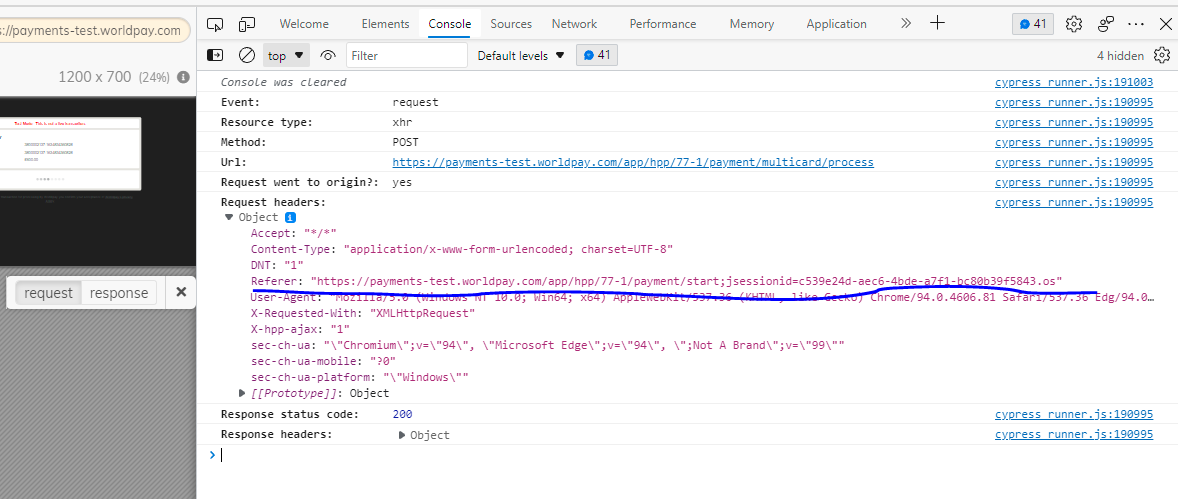
Task: Click the xhr resource type value
Action: (402, 122)
